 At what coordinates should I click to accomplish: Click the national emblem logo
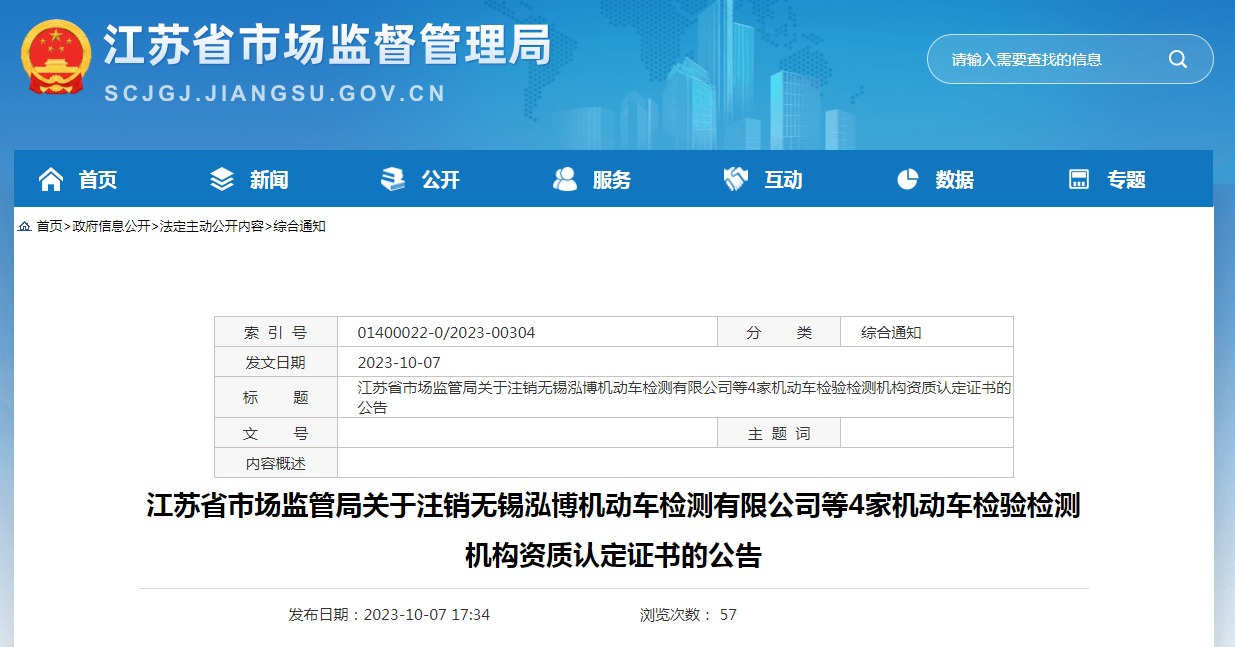point(56,57)
